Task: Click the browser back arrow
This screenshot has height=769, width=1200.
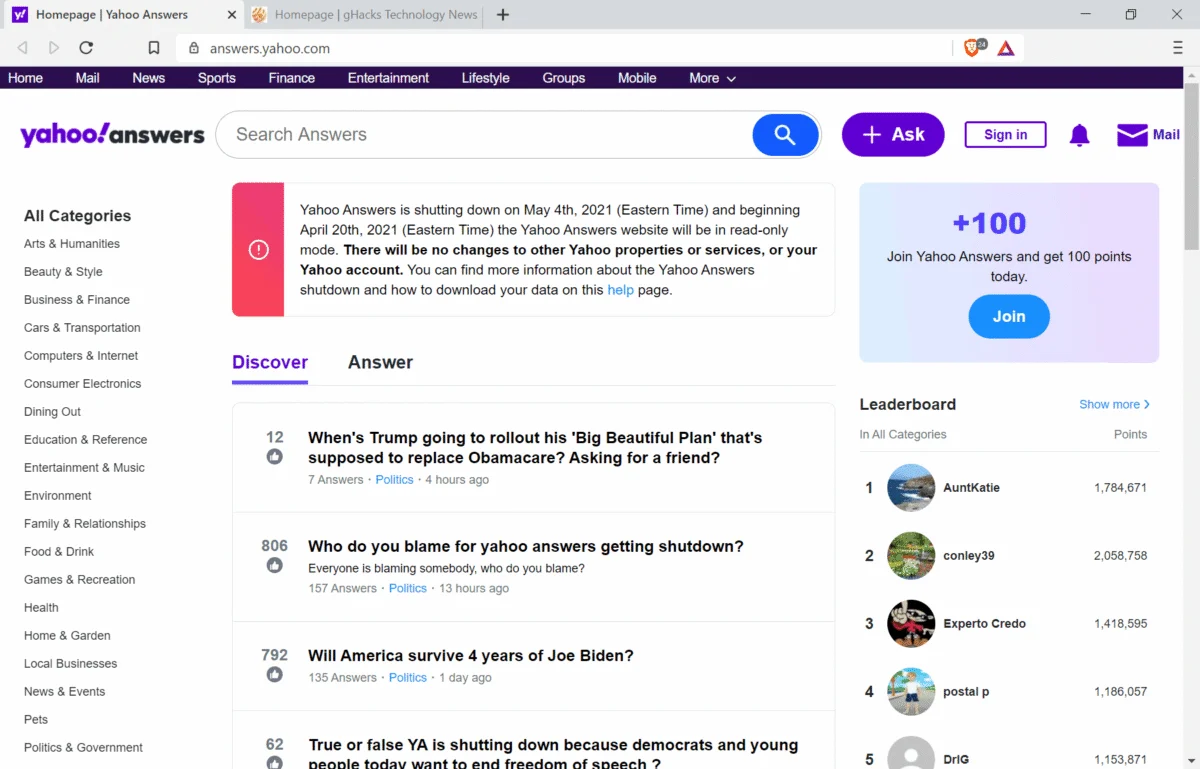Action: click(x=22, y=48)
